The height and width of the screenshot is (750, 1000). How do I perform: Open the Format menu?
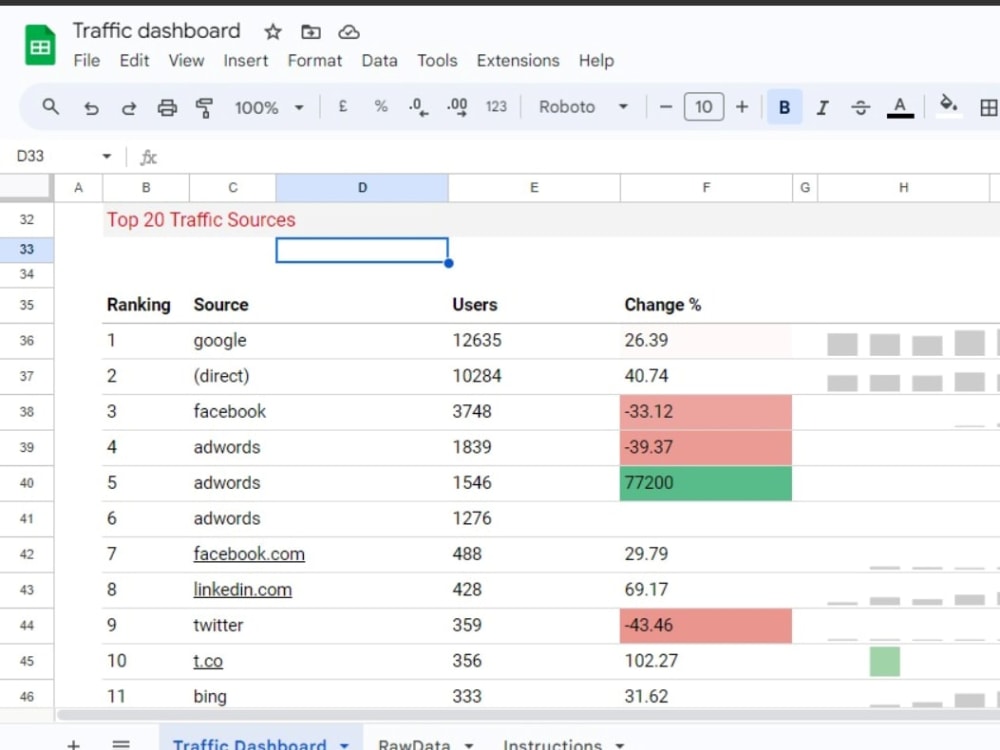(314, 61)
